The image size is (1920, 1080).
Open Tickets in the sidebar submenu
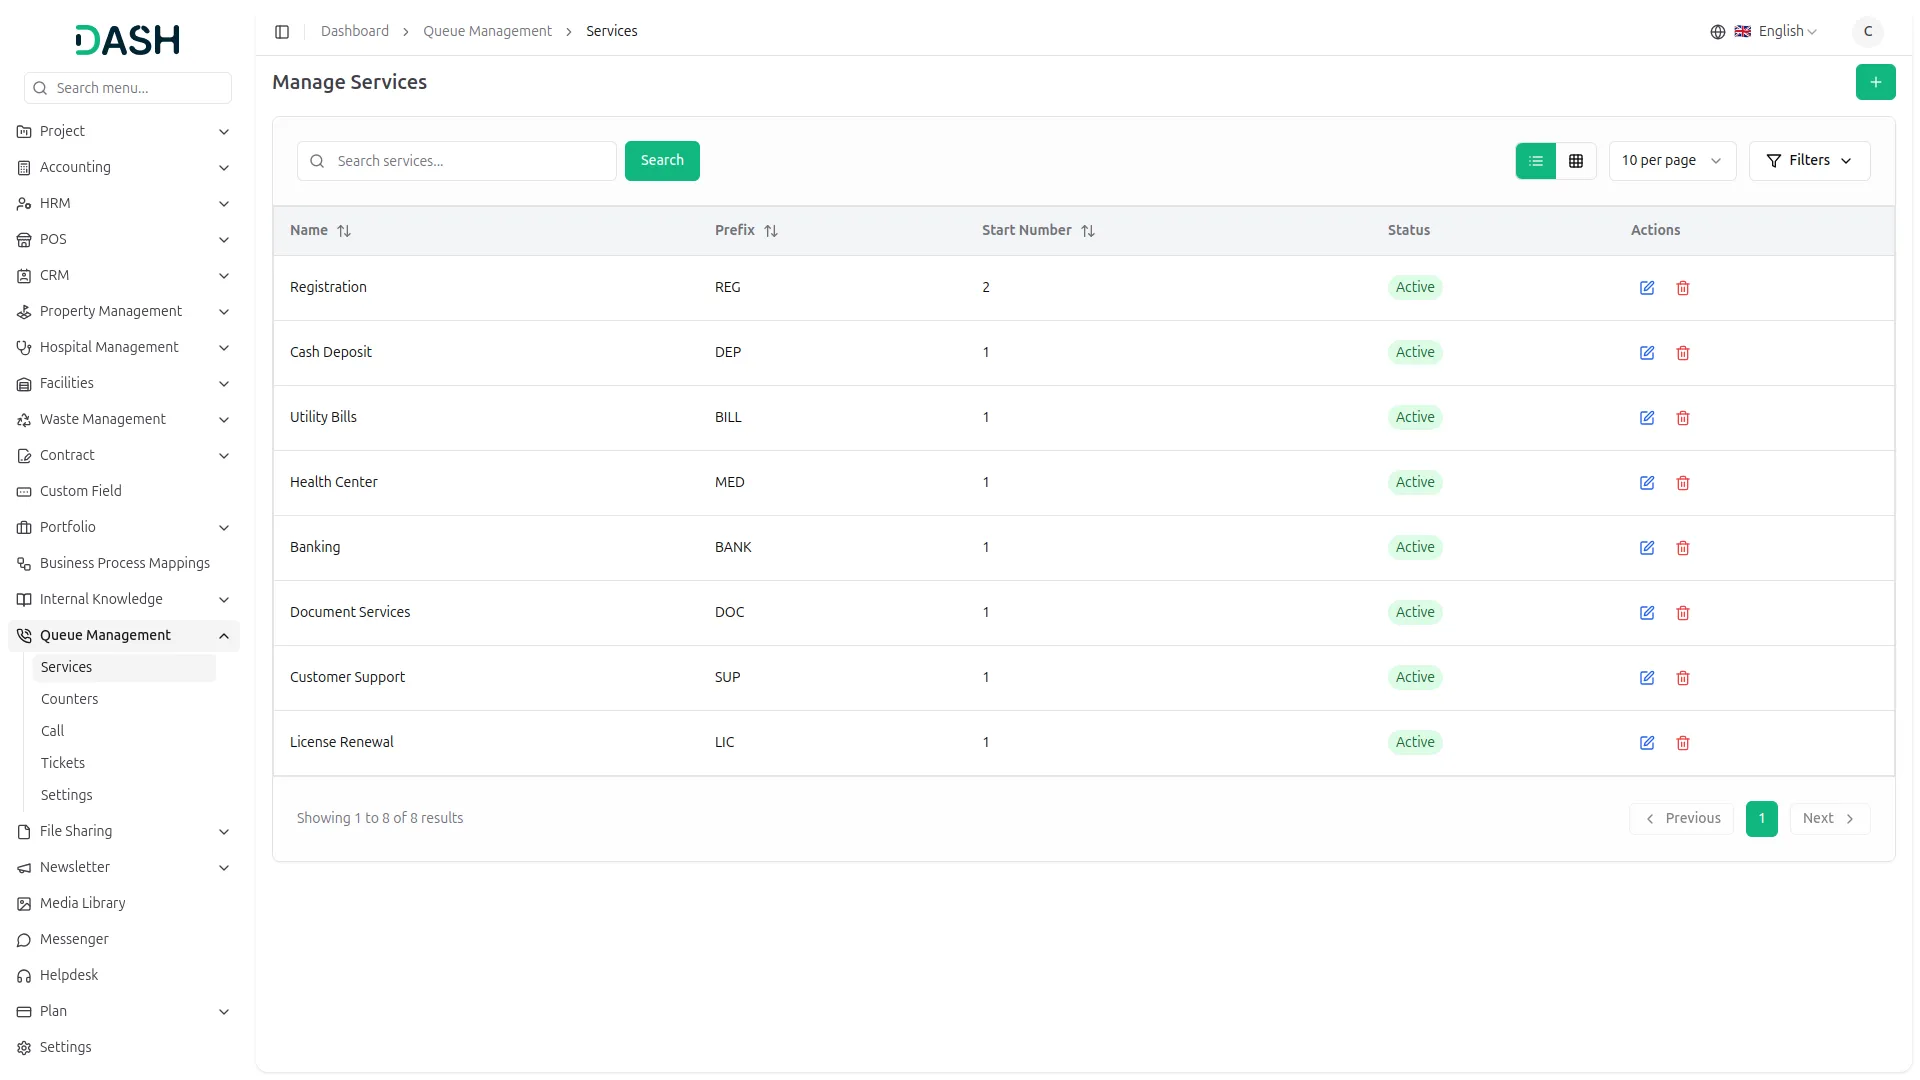(x=63, y=763)
